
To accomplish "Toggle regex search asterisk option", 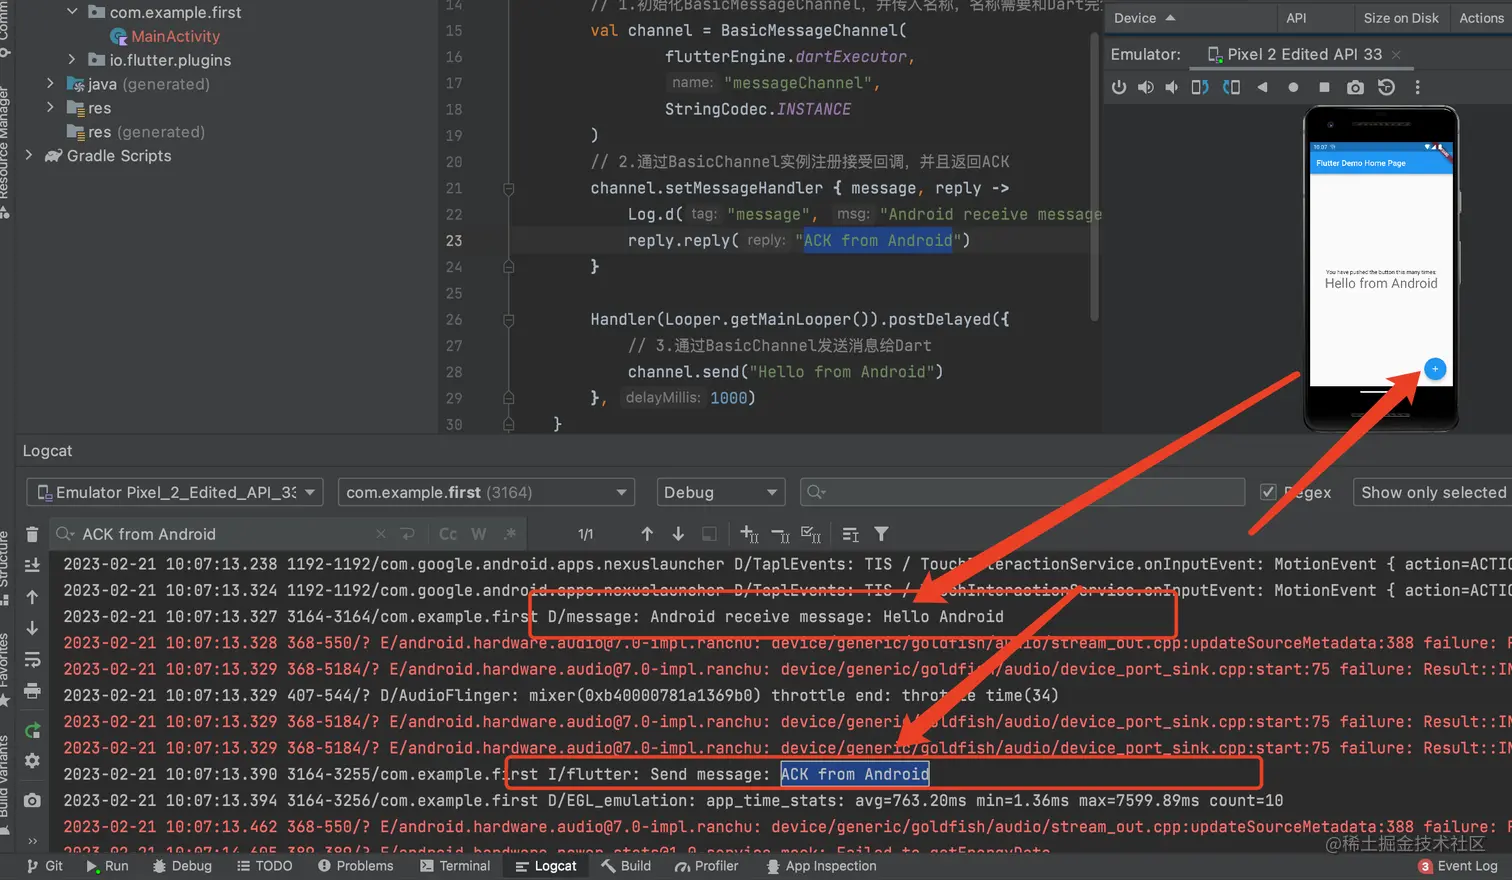I will pyautogui.click(x=510, y=534).
